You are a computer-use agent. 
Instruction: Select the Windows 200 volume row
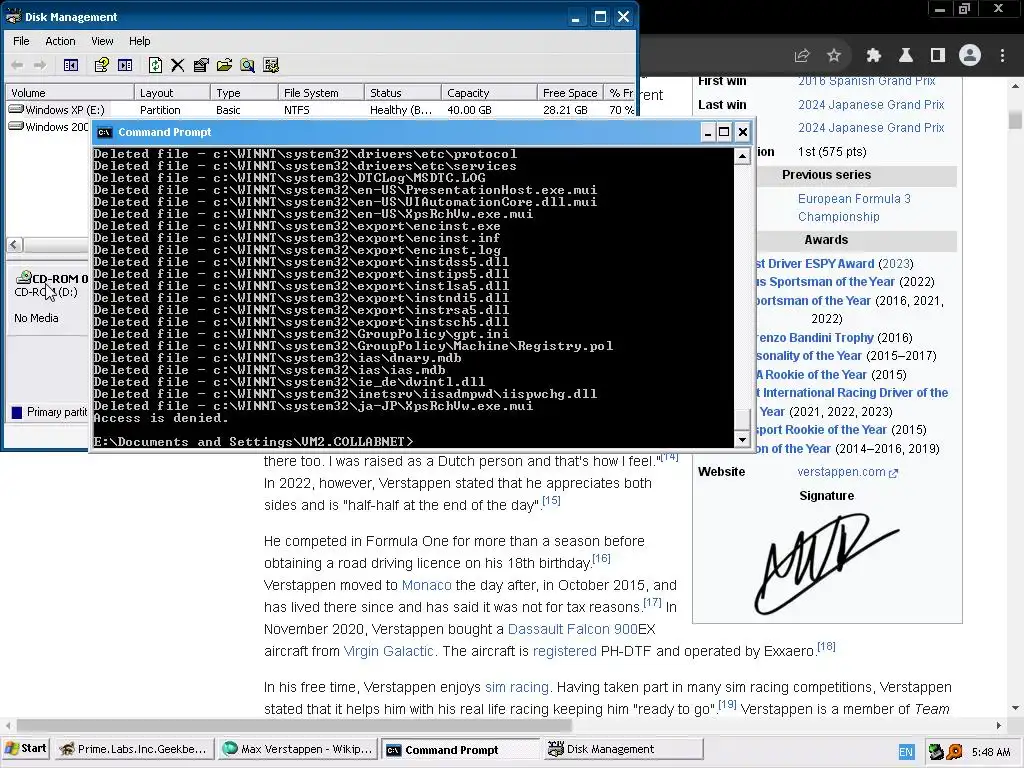pos(48,127)
